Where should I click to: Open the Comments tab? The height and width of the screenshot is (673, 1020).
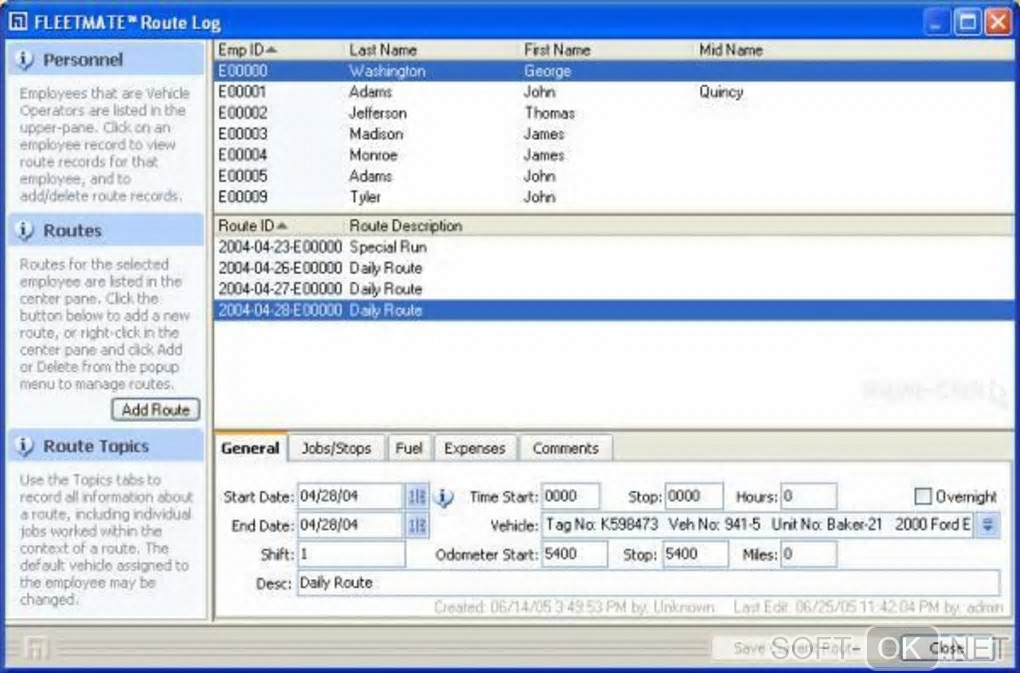tap(565, 449)
